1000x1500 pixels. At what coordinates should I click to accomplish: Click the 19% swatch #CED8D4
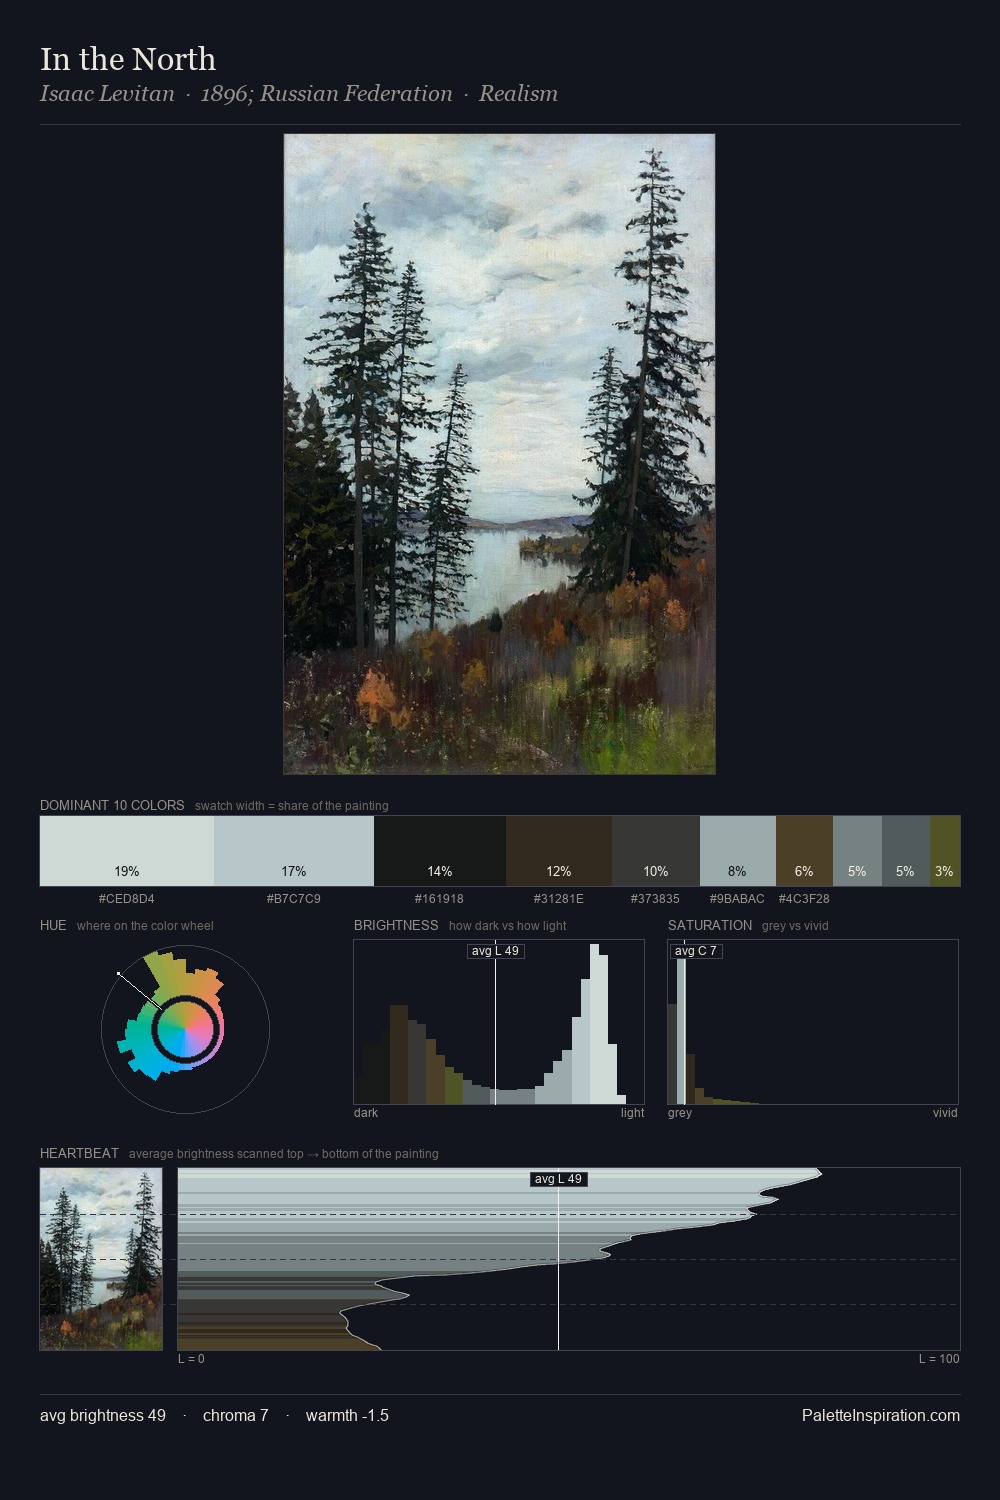click(127, 851)
